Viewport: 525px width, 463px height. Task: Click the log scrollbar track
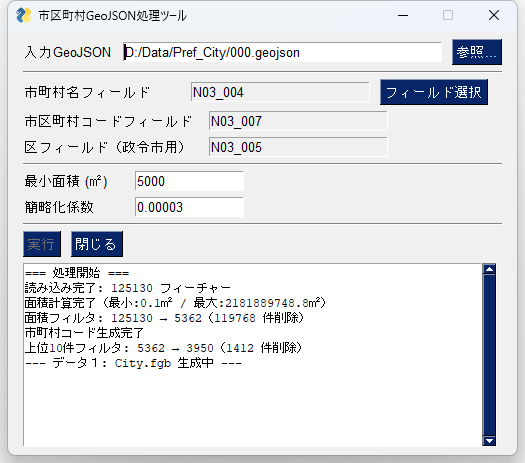point(489,355)
